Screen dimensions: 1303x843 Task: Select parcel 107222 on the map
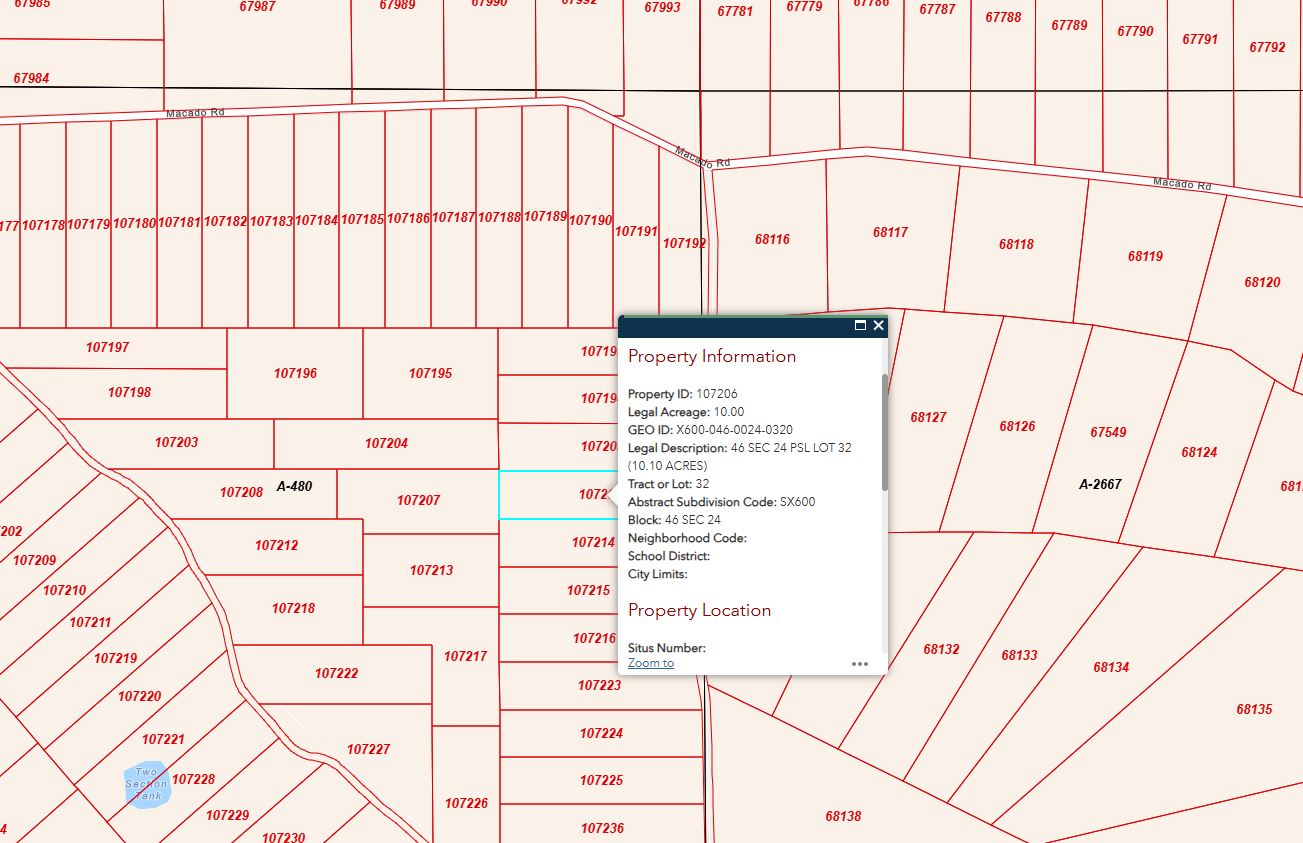click(336, 674)
